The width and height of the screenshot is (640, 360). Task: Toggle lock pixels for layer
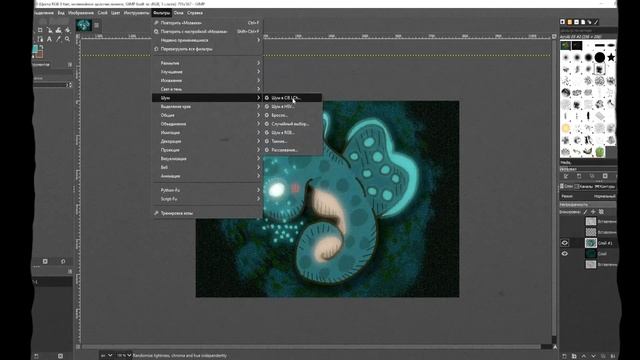(x=585, y=212)
